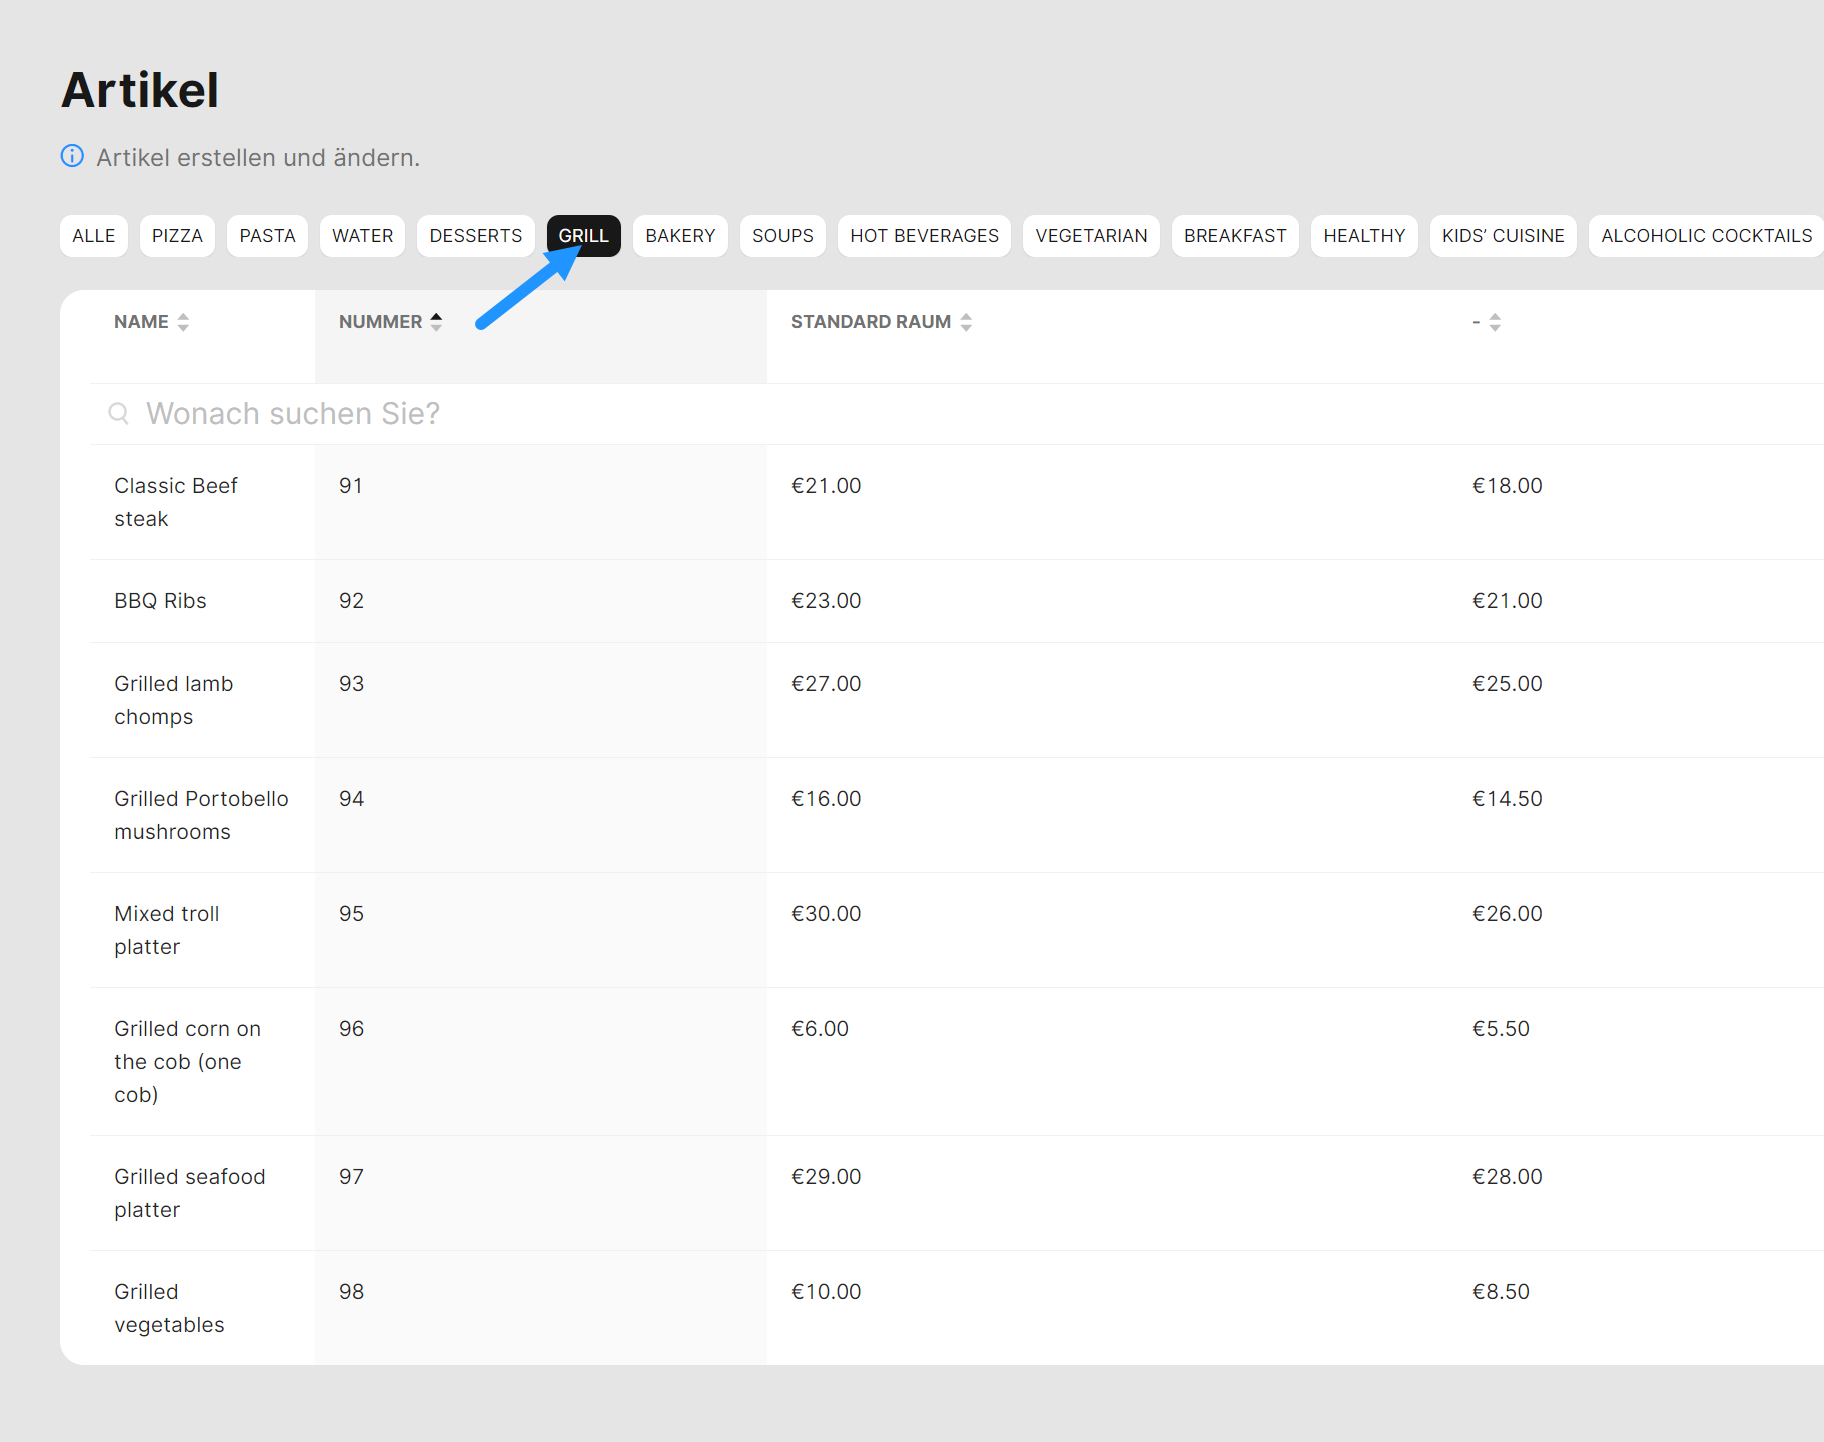Image resolution: width=1824 pixels, height=1442 pixels.
Task: Show ALCOHOLIC COCKTAILS category items
Action: pos(1706,236)
